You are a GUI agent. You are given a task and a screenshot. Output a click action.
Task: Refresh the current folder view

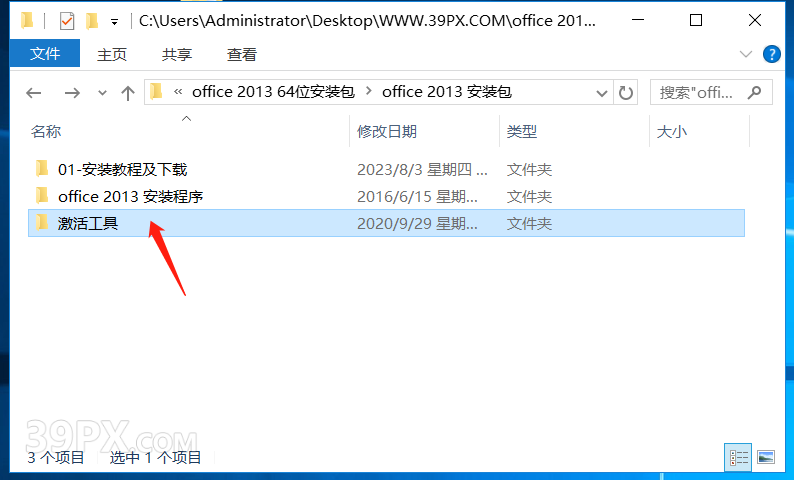(x=626, y=93)
